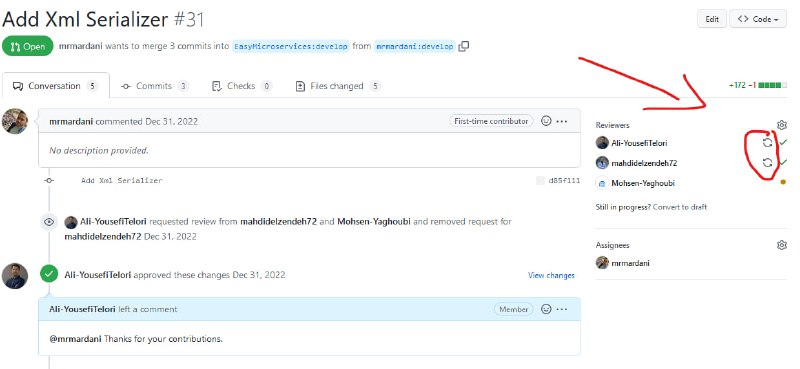Image resolution: width=800 pixels, height=369 pixels.
Task: Add emoji reaction to Ali-YousefiTelori's comment
Action: pyautogui.click(x=546, y=309)
